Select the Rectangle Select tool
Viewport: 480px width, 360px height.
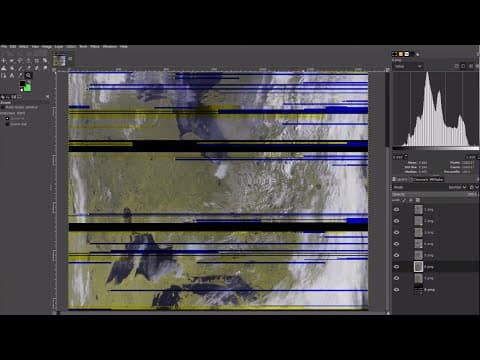[x=12, y=61]
